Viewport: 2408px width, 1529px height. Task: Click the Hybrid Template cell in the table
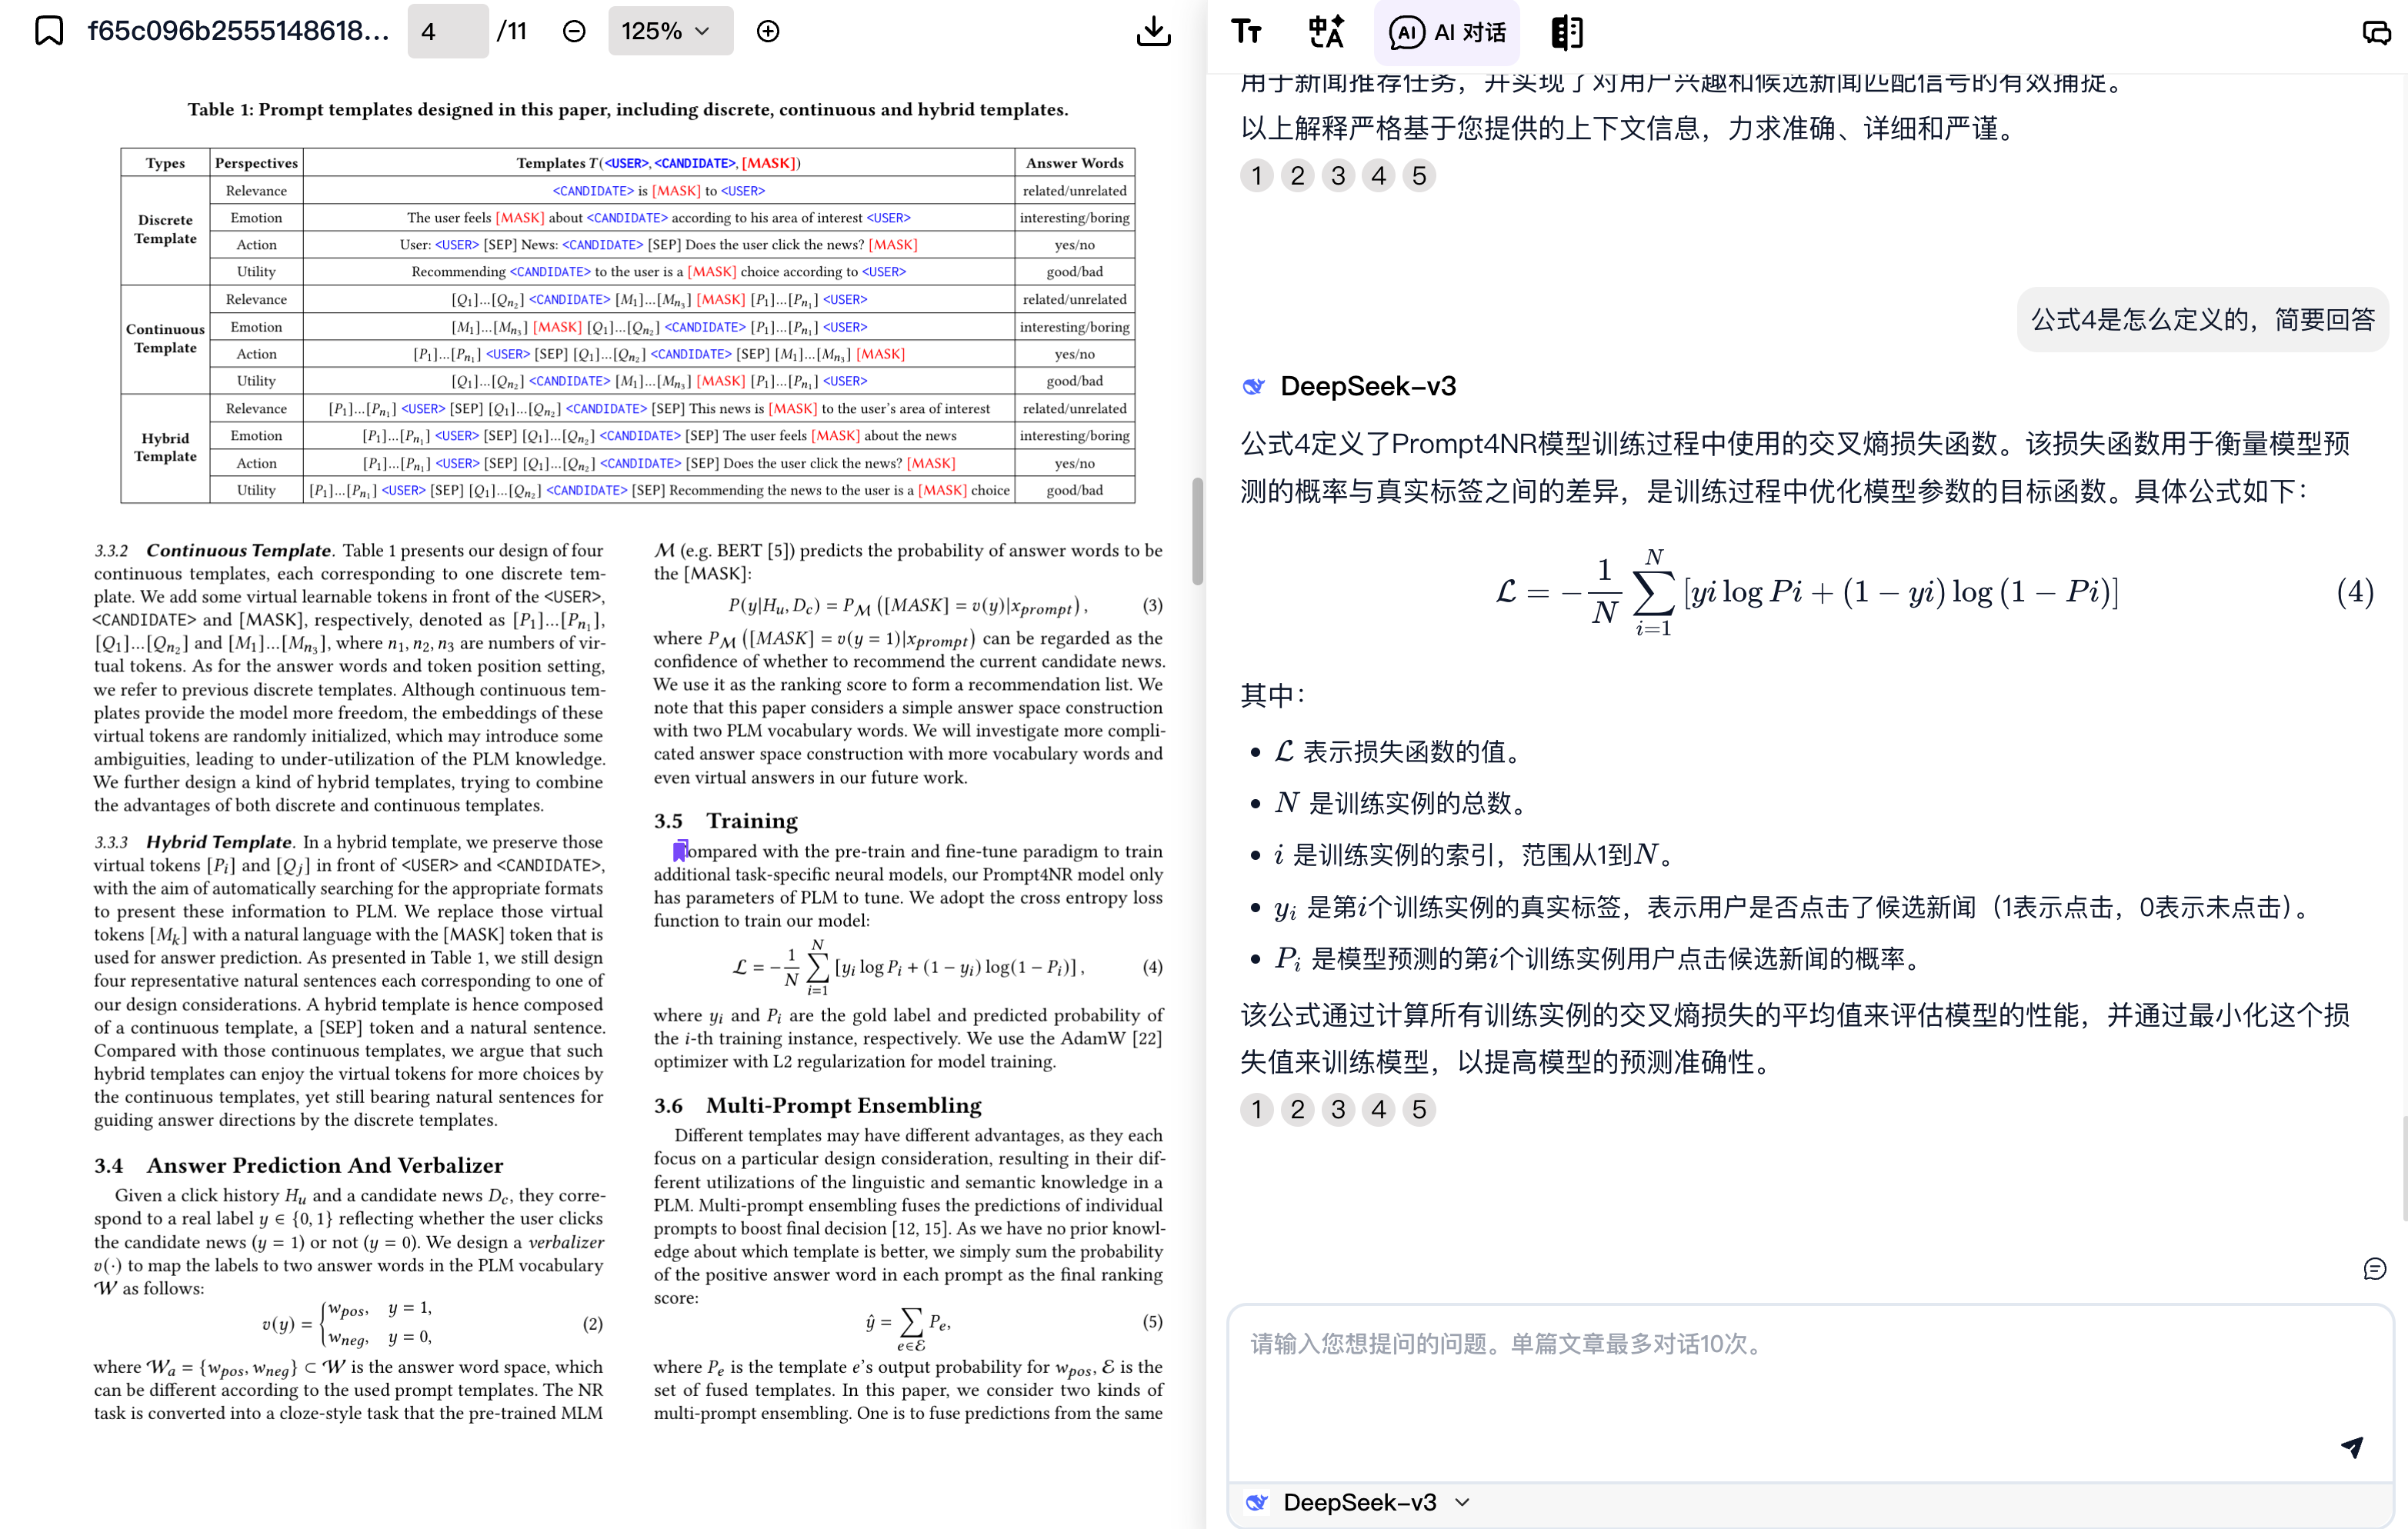(x=165, y=447)
